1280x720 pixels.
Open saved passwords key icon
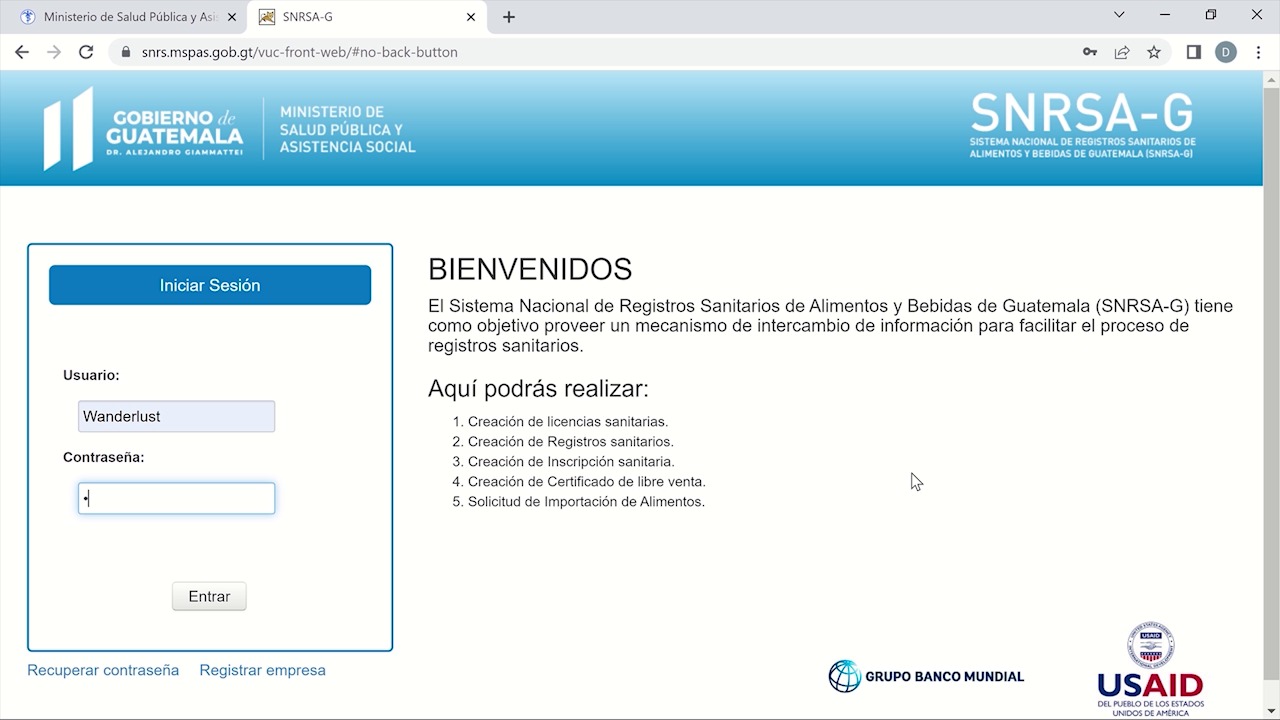tap(1090, 52)
